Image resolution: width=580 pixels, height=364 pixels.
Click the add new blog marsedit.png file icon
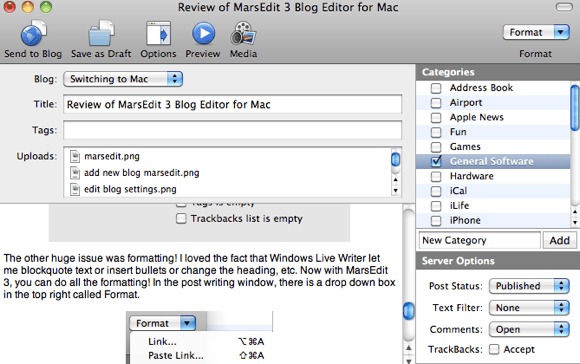(x=75, y=173)
